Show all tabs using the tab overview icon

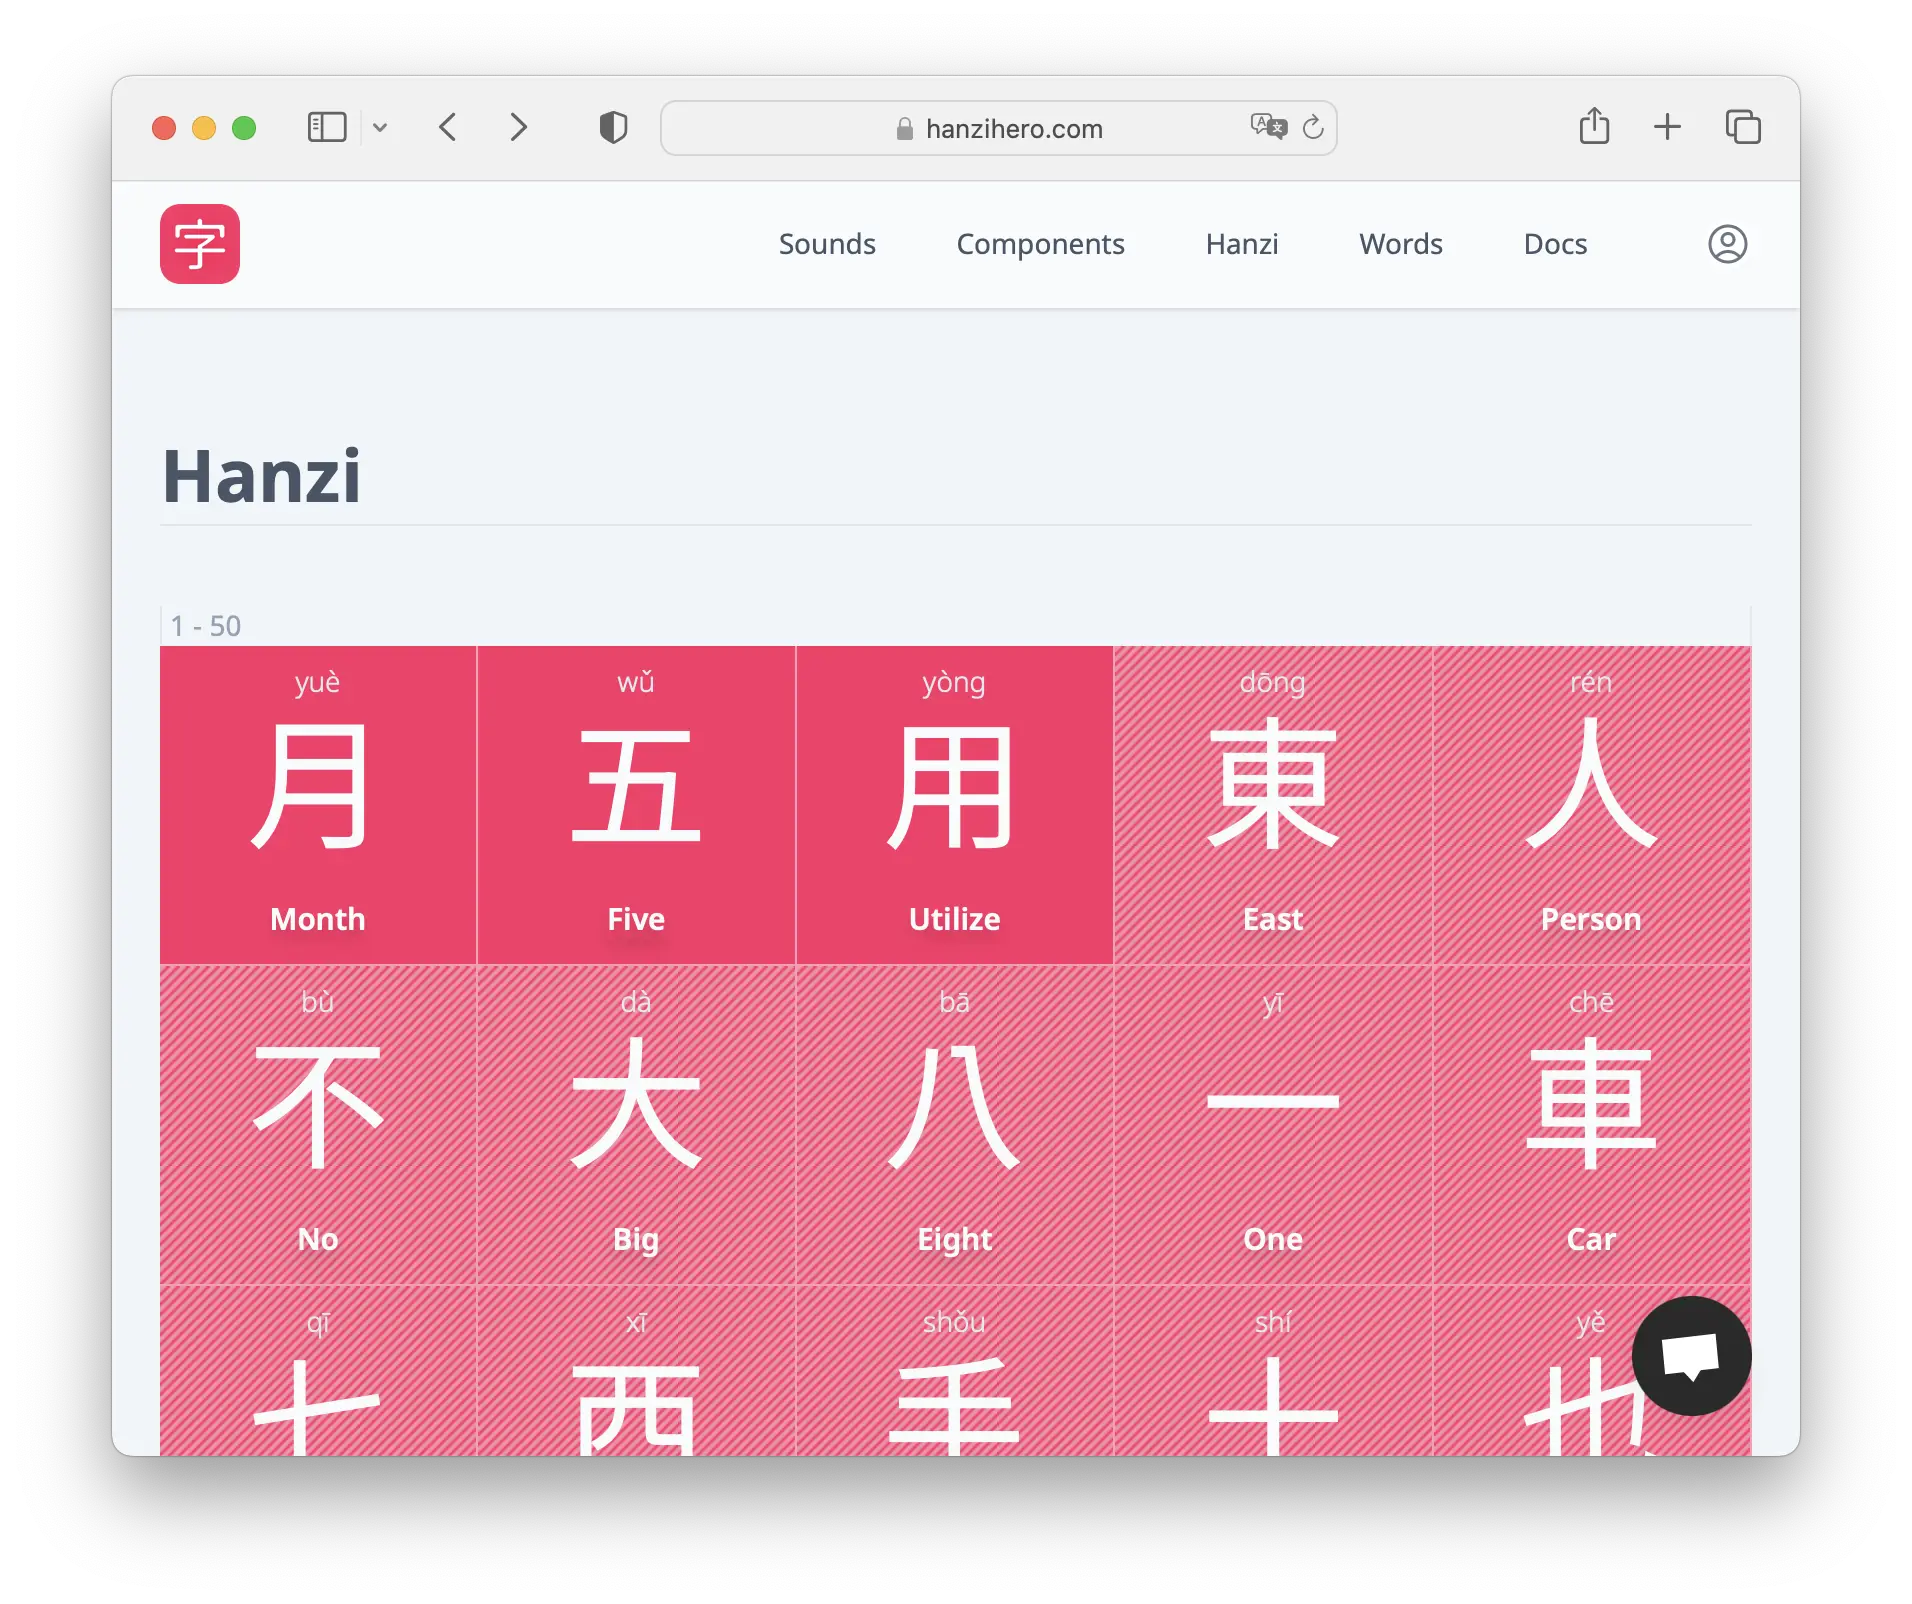coord(1744,127)
